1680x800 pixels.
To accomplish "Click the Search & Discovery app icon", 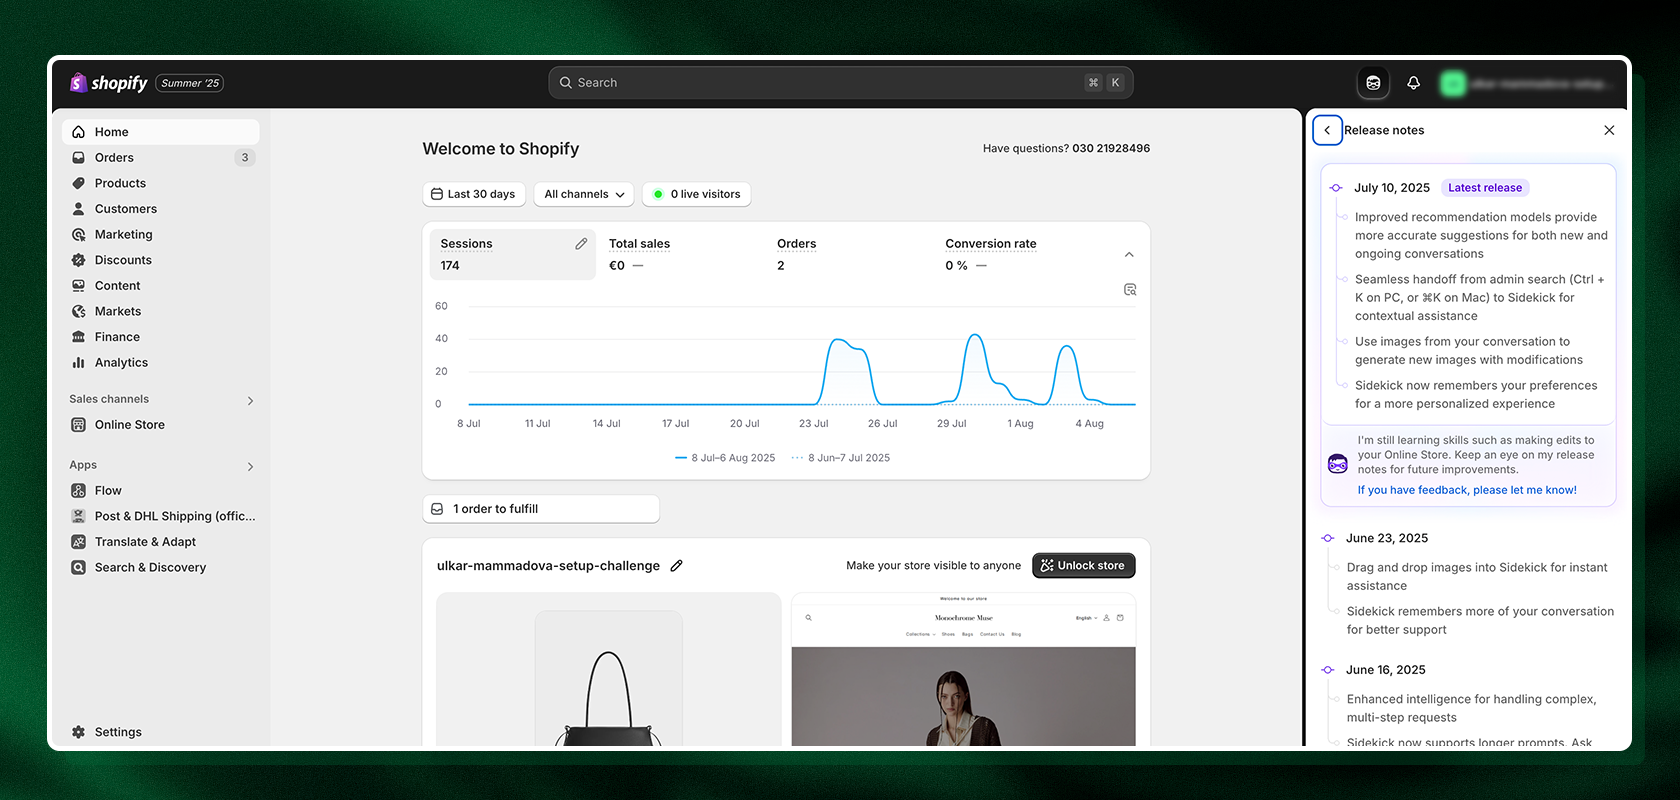I will pos(78,568).
